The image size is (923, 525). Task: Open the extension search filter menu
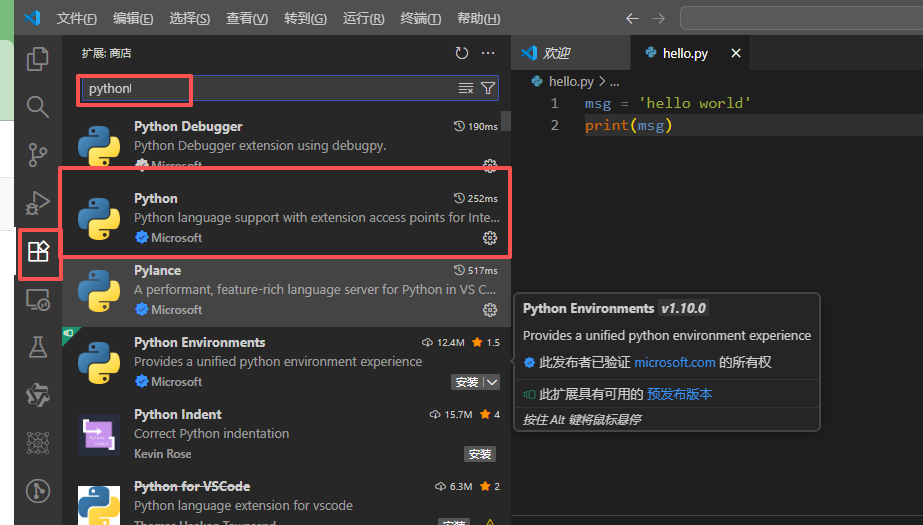488,88
